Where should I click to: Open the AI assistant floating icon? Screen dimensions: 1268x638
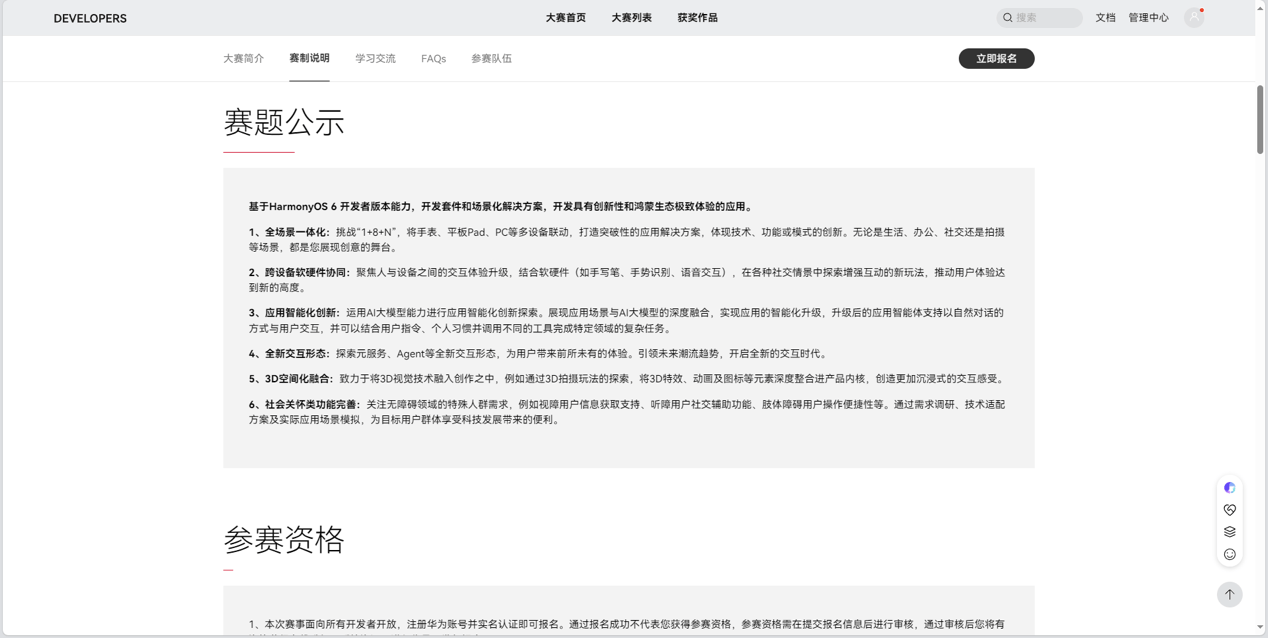1230,488
